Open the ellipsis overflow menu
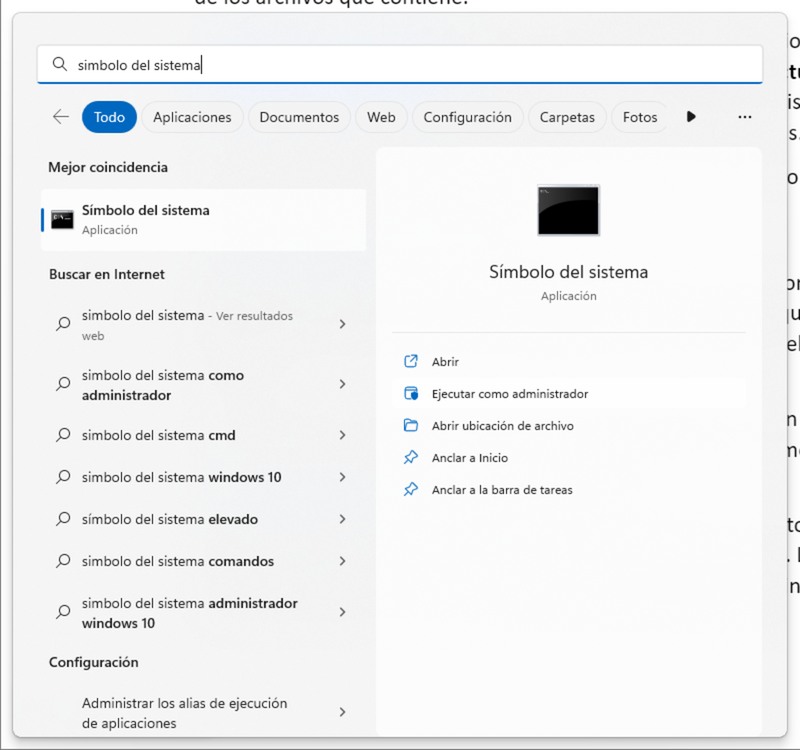The height and width of the screenshot is (750, 800). click(744, 117)
